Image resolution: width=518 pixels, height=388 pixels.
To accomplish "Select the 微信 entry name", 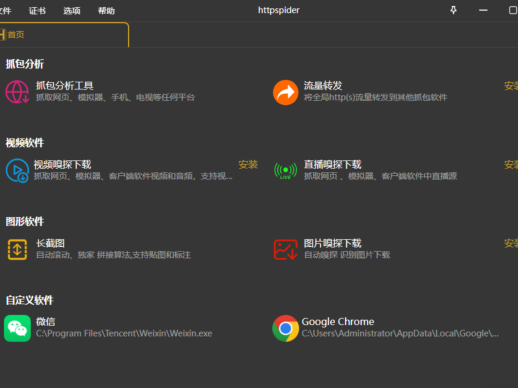I will click(45, 322).
